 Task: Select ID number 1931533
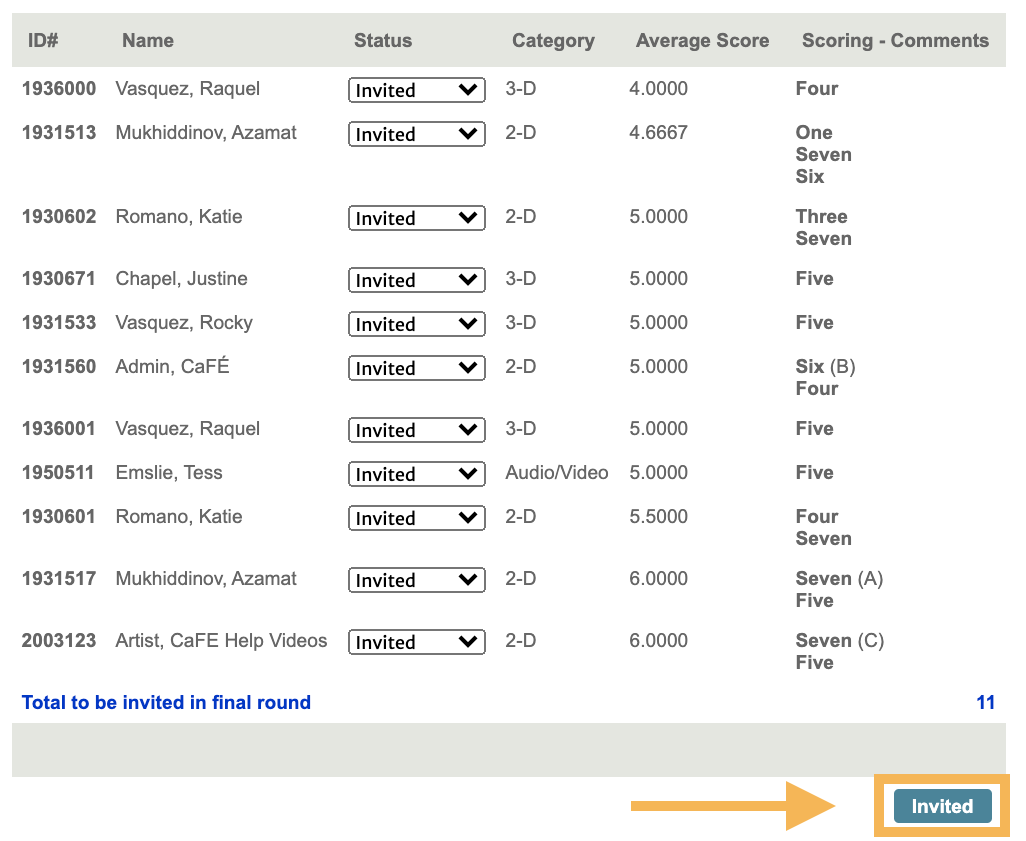[x=59, y=322]
